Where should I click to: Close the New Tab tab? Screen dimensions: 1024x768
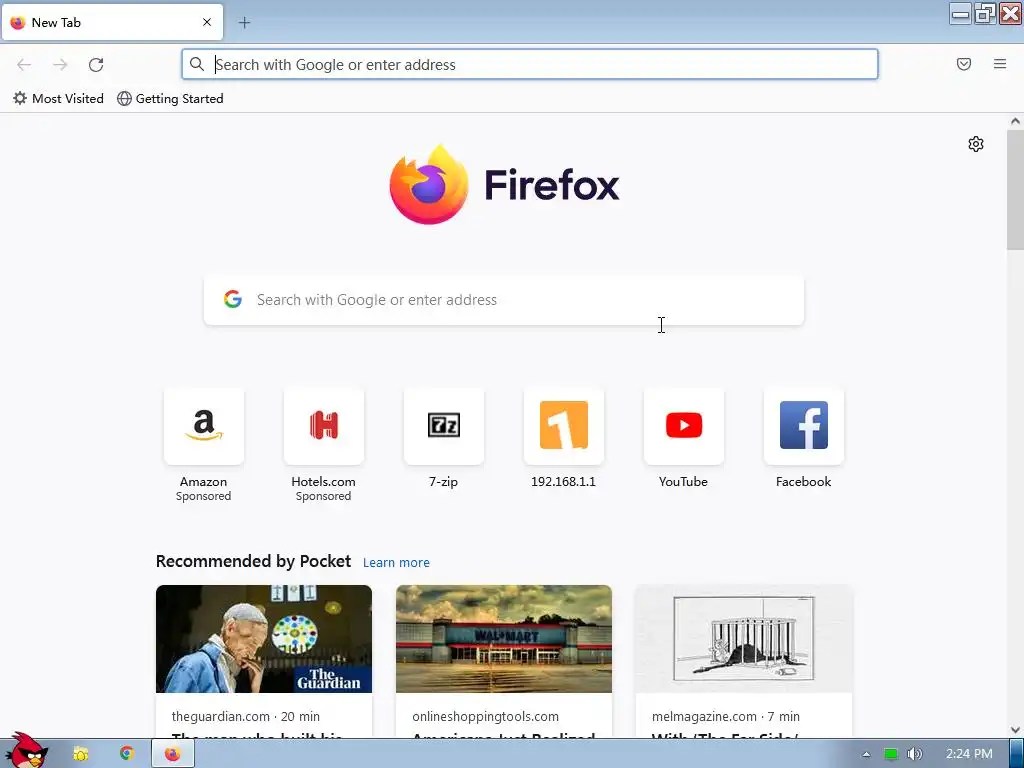tap(207, 22)
